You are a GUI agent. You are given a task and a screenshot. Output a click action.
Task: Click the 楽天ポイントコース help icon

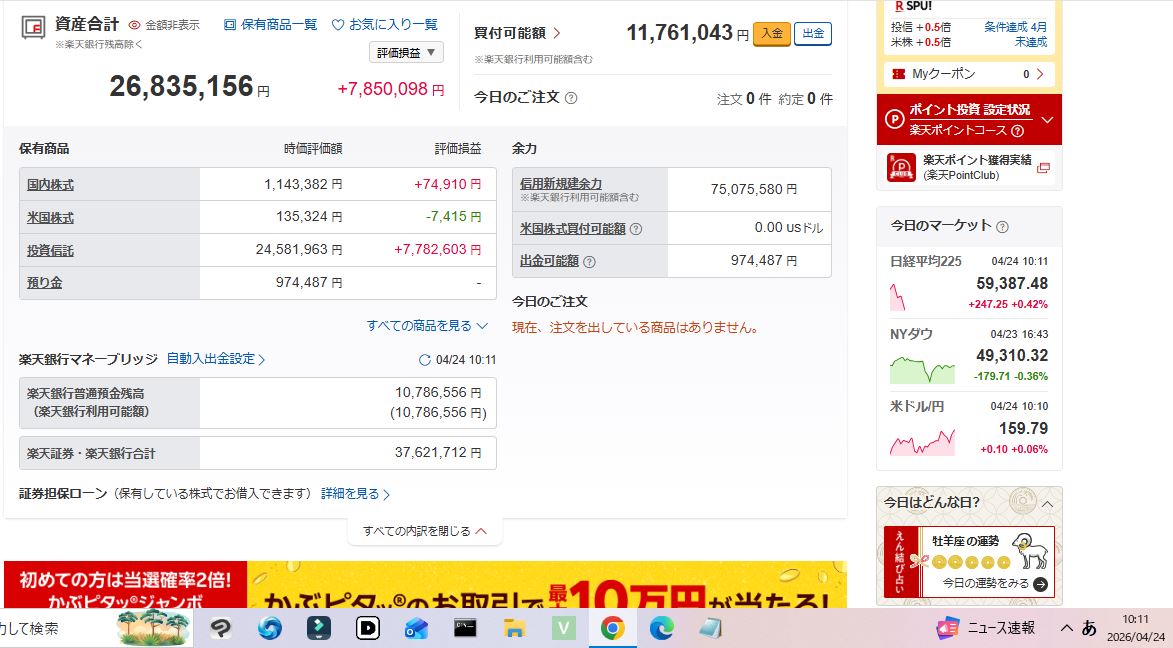coord(1017,131)
